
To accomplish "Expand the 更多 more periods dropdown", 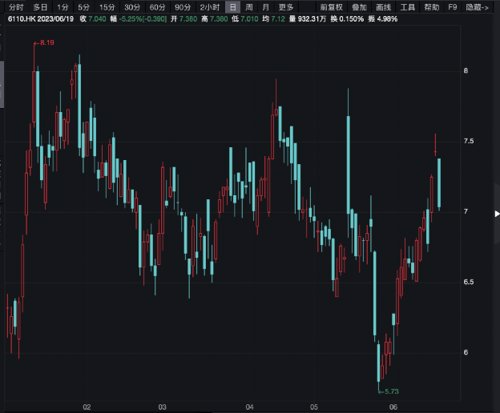I will click(286, 7).
